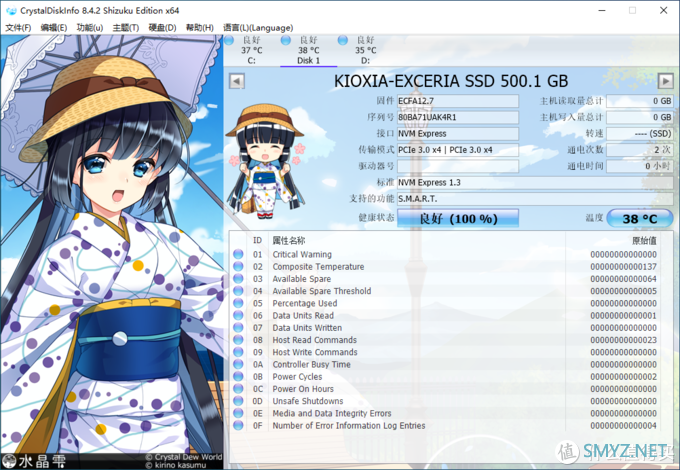Click the blue status orb above D:

[x=343, y=40]
